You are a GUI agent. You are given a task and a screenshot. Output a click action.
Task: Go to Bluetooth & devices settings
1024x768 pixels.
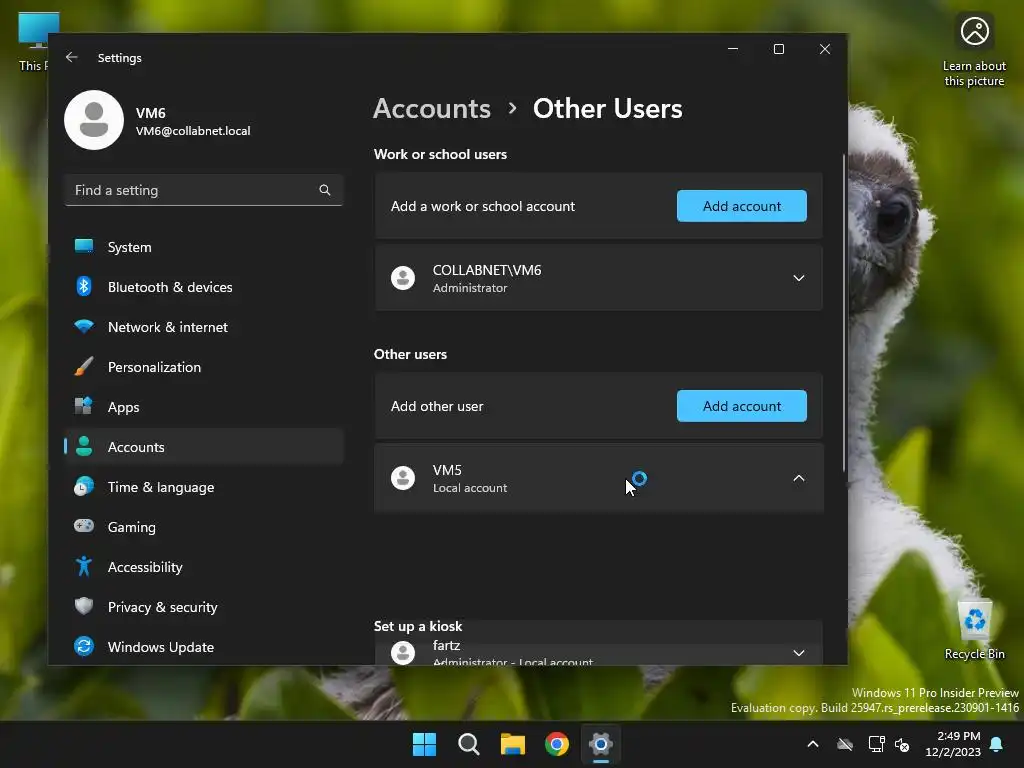point(204,287)
